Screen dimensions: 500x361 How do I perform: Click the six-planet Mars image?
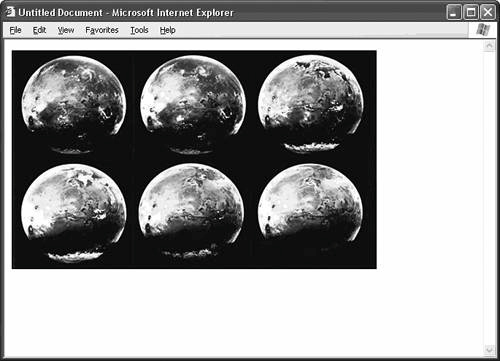[194, 160]
